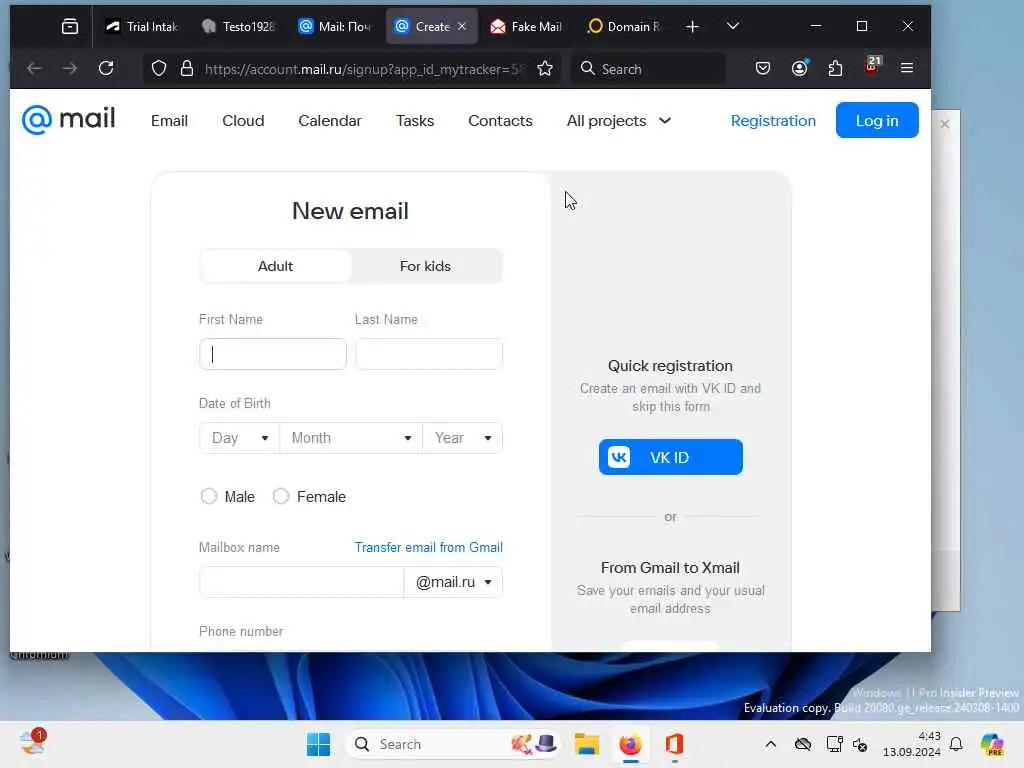Switch to the For kids account type
This screenshot has height=768, width=1024.
(x=425, y=266)
